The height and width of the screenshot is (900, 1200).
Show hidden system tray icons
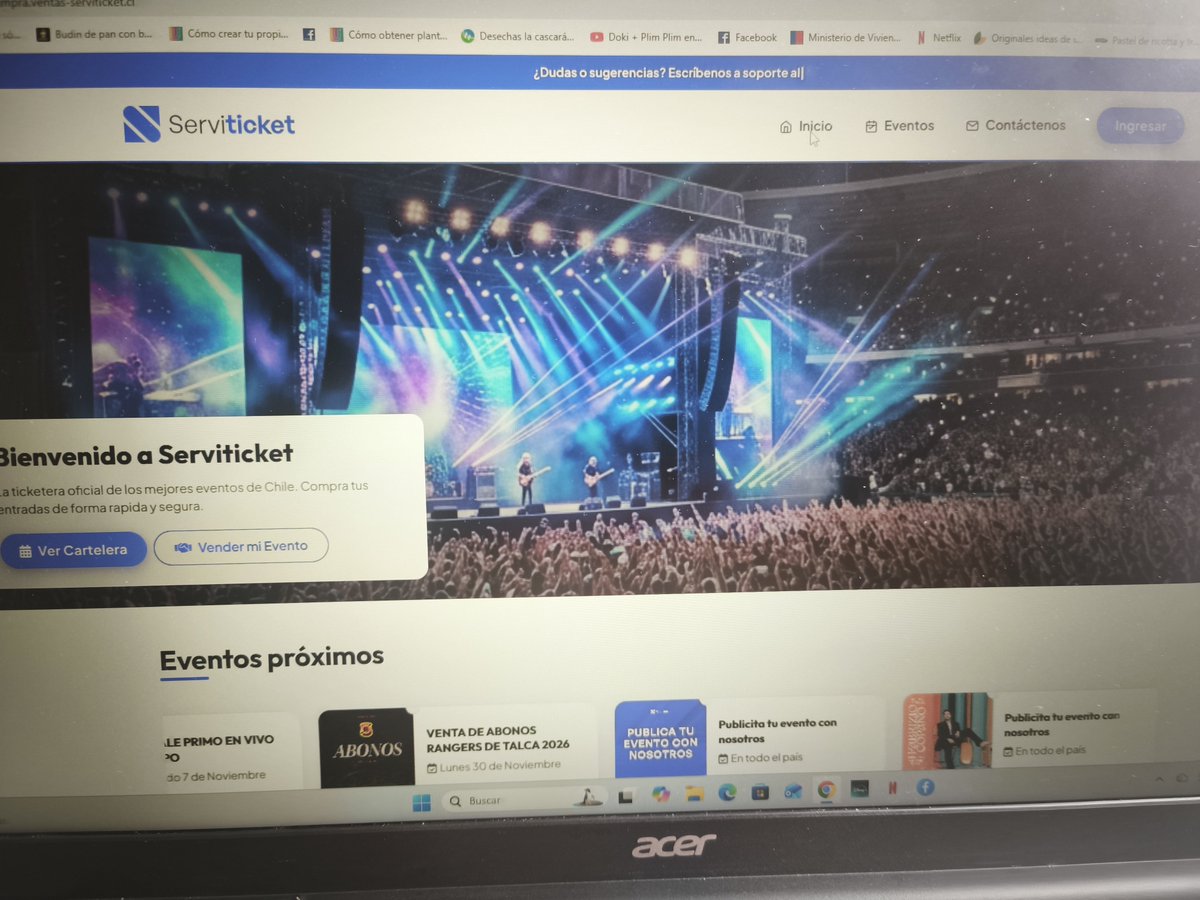pyautogui.click(x=1159, y=779)
